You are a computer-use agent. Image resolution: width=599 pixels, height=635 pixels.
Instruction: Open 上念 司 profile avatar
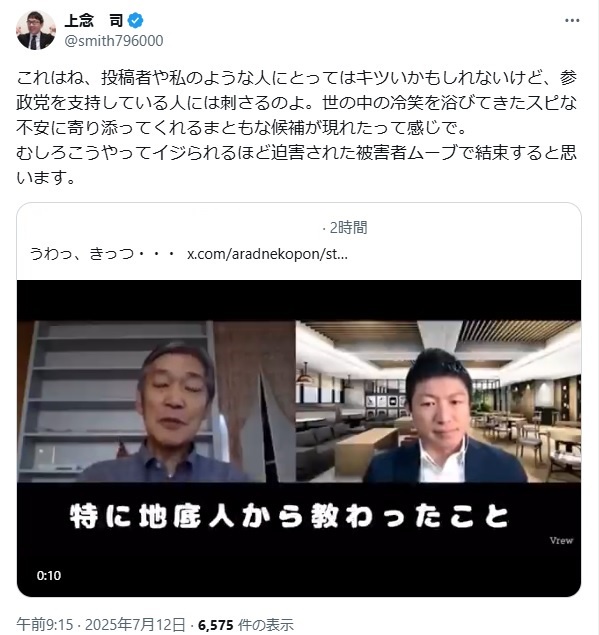tap(36, 30)
